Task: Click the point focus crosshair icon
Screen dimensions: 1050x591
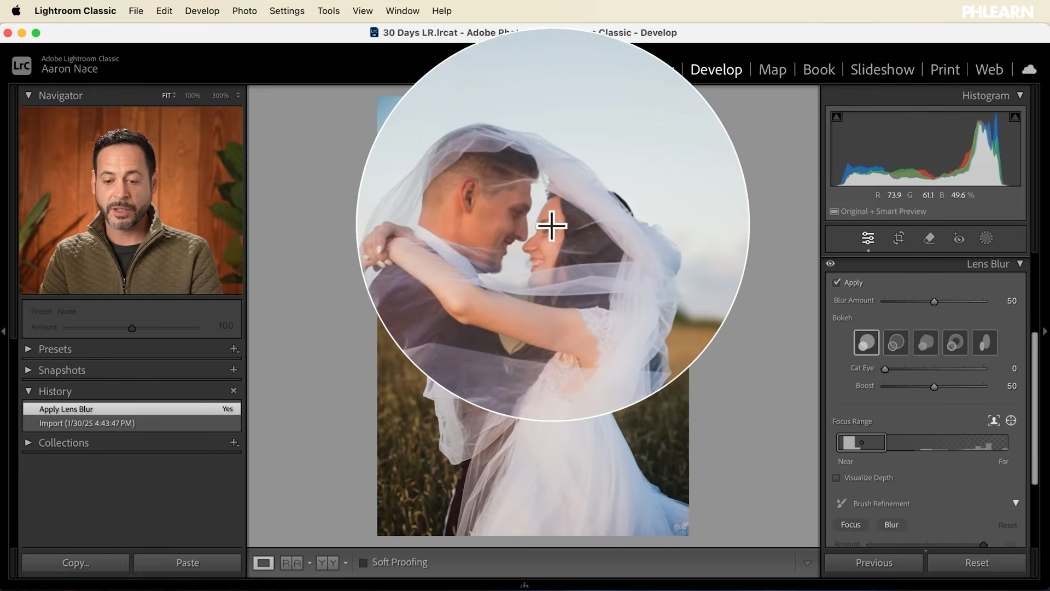Action: [1011, 420]
